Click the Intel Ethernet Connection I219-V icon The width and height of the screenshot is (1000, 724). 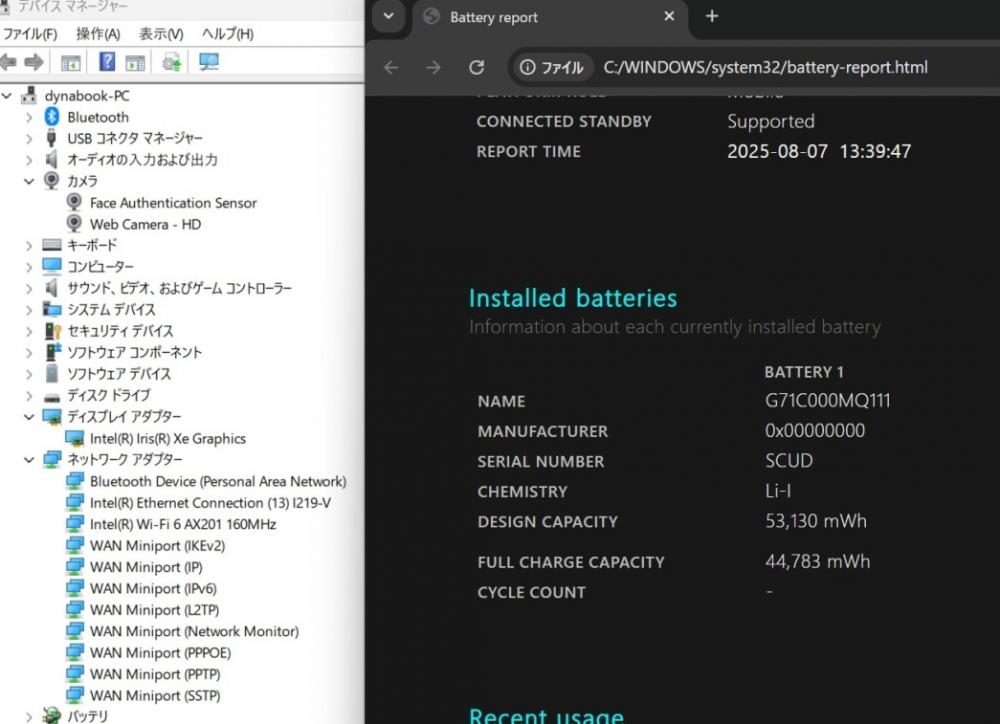(x=75, y=503)
